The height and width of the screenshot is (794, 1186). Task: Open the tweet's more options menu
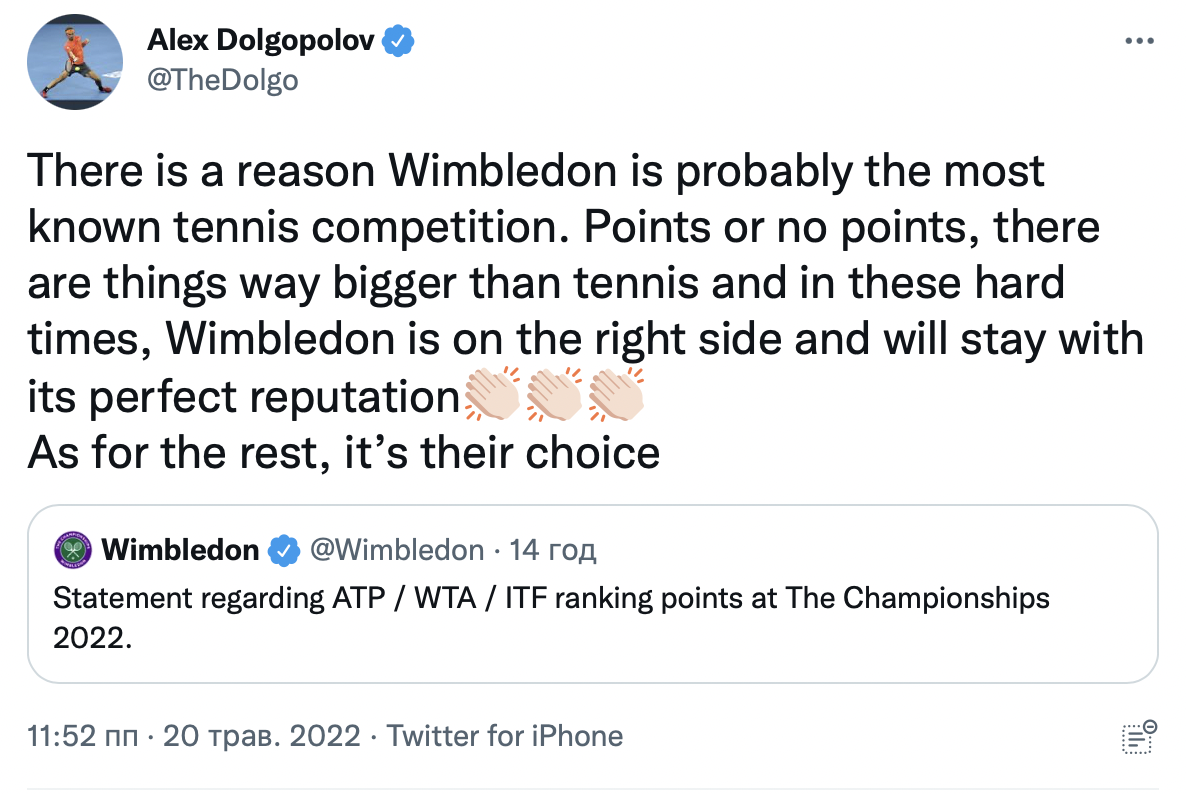coord(1140,42)
